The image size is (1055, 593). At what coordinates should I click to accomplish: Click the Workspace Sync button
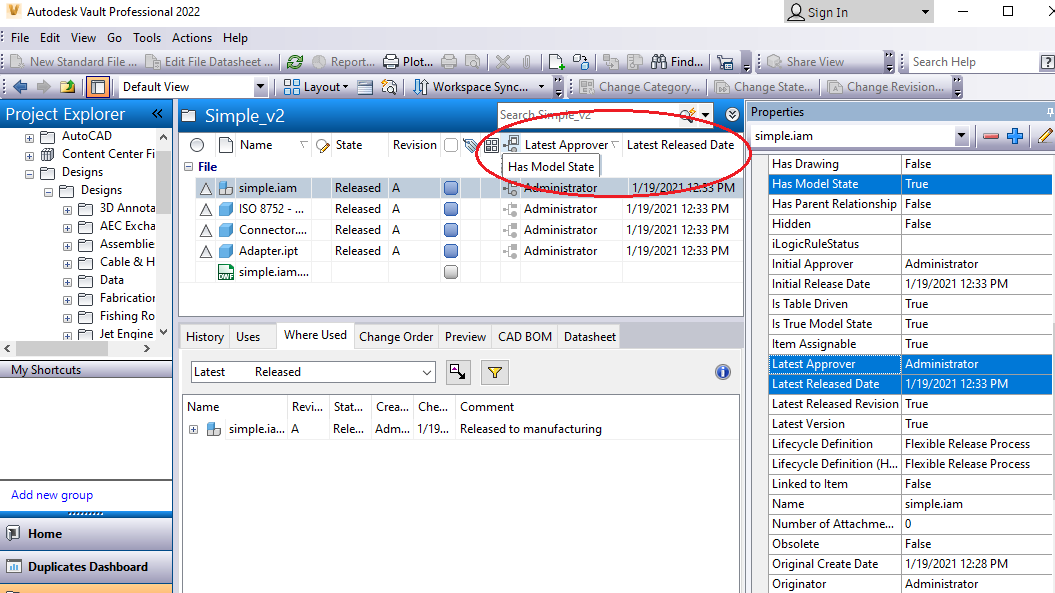coord(470,87)
